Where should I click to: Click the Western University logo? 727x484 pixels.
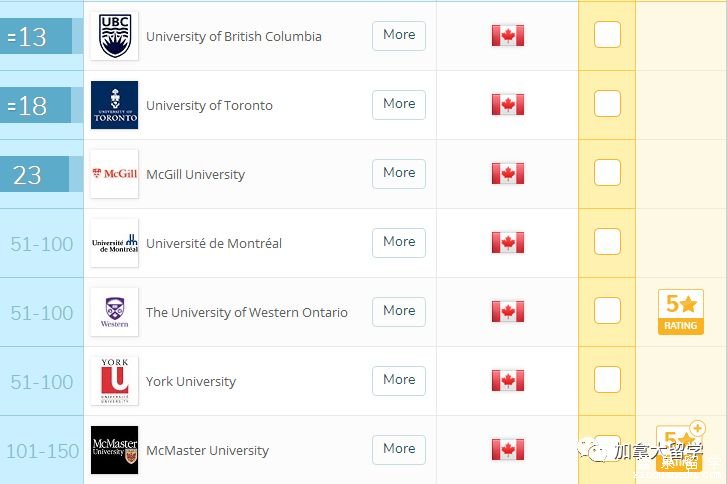pyautogui.click(x=114, y=312)
